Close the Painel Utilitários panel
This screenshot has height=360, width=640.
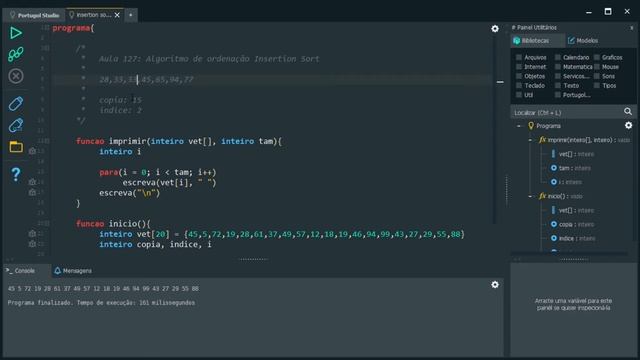(631, 28)
